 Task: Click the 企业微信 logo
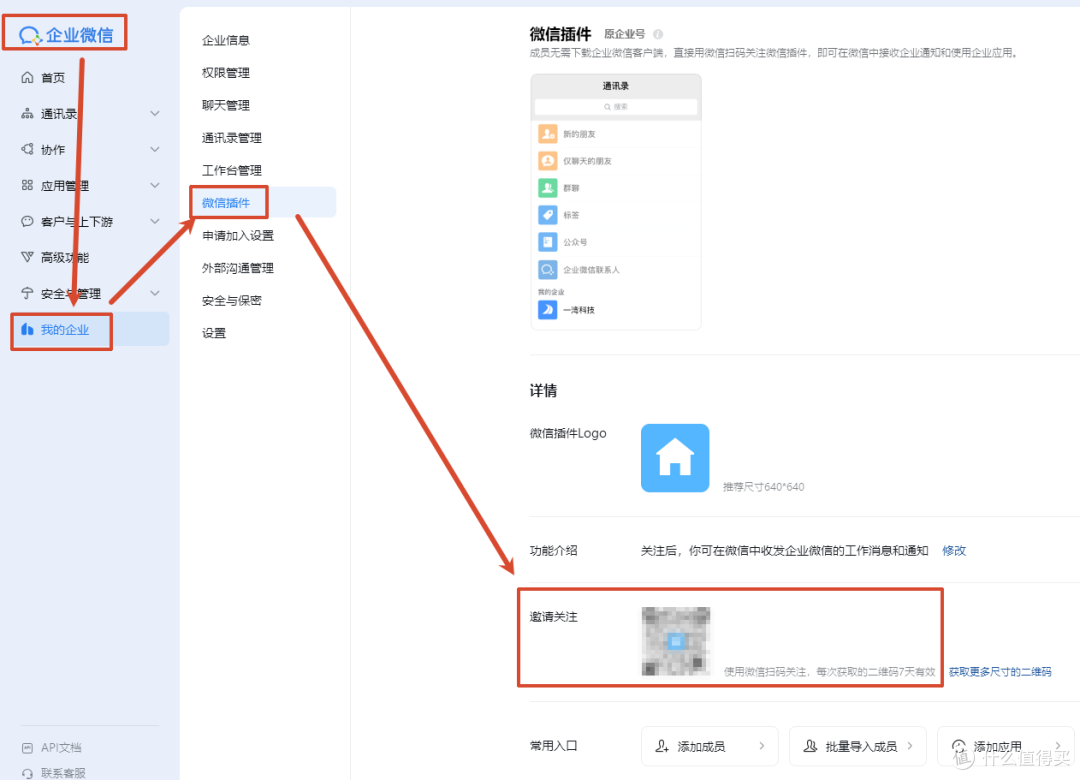coord(65,34)
